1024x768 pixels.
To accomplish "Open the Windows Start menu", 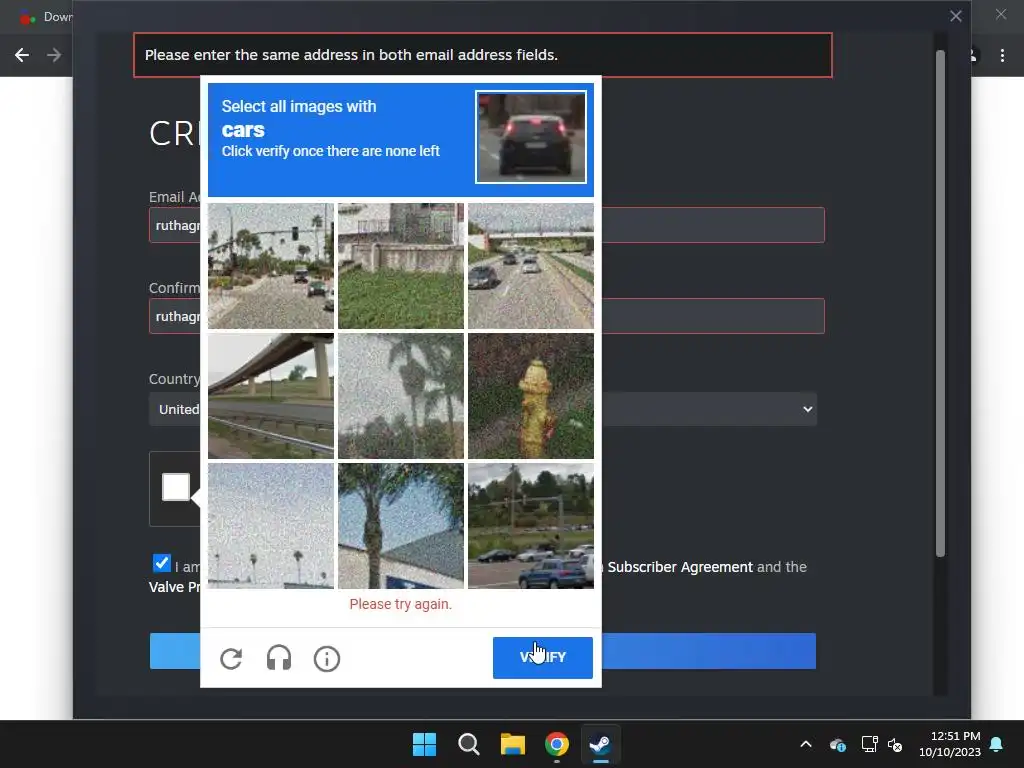I will pos(424,744).
